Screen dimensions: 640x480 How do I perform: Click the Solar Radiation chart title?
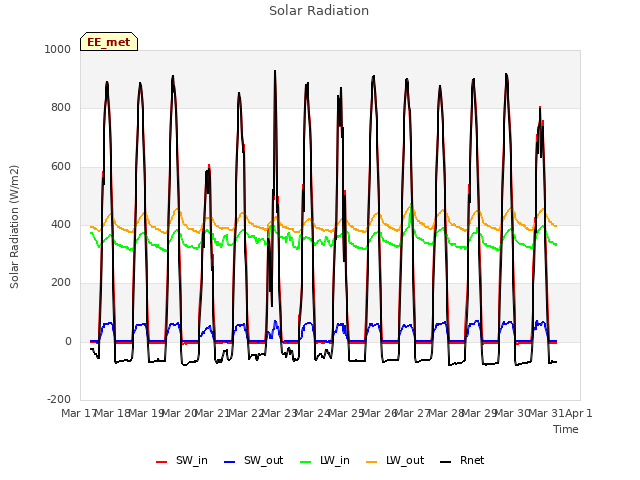[319, 11]
